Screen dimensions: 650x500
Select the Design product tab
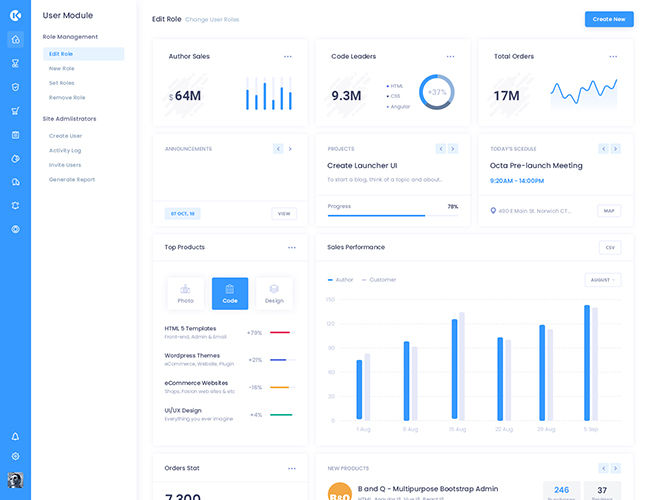tap(274, 293)
